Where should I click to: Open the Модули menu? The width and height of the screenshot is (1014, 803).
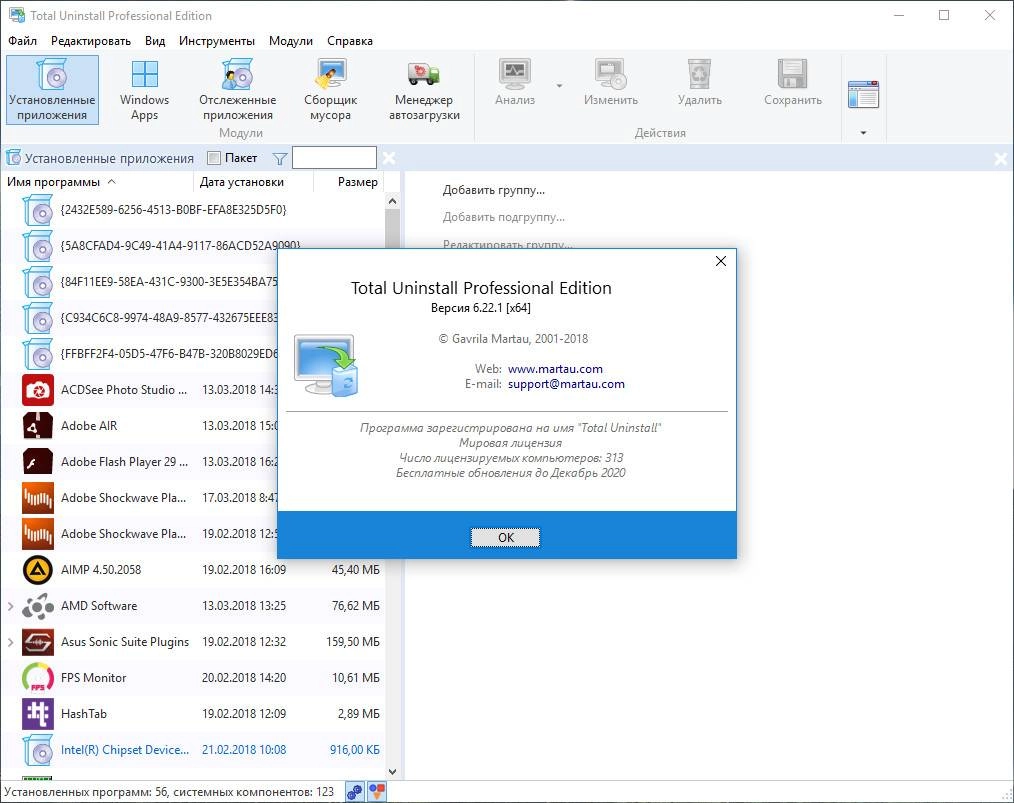click(x=291, y=41)
